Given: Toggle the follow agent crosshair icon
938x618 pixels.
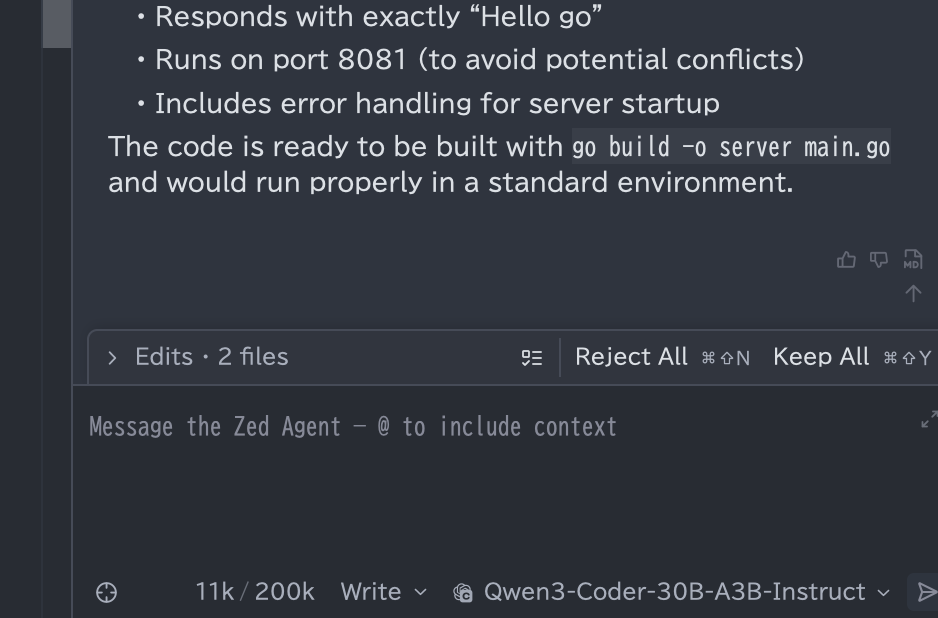Looking at the screenshot, I should (106, 592).
